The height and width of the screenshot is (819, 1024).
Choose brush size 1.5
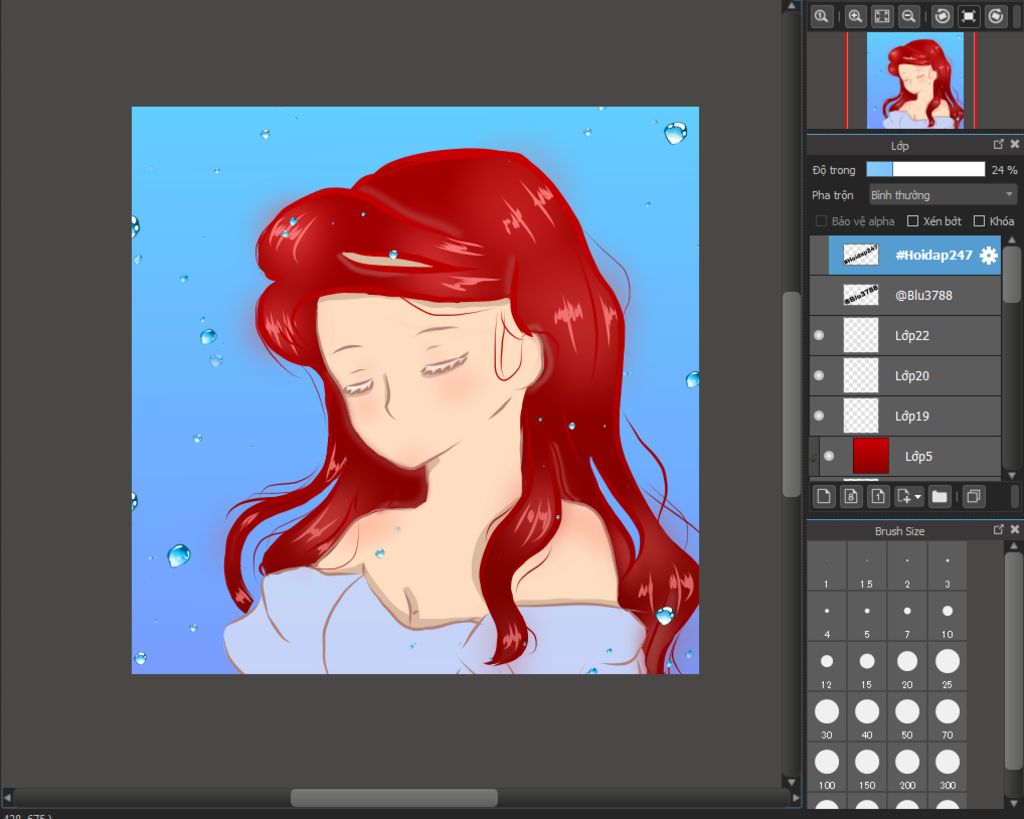tap(867, 566)
